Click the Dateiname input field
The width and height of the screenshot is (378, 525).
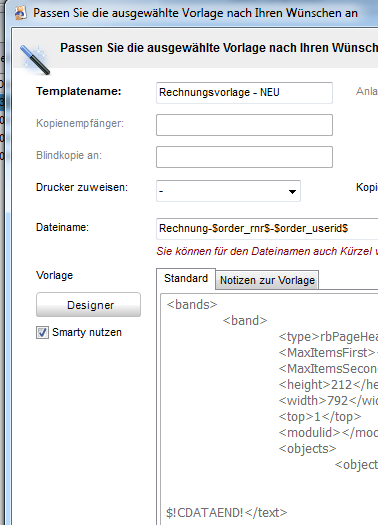tap(267, 229)
